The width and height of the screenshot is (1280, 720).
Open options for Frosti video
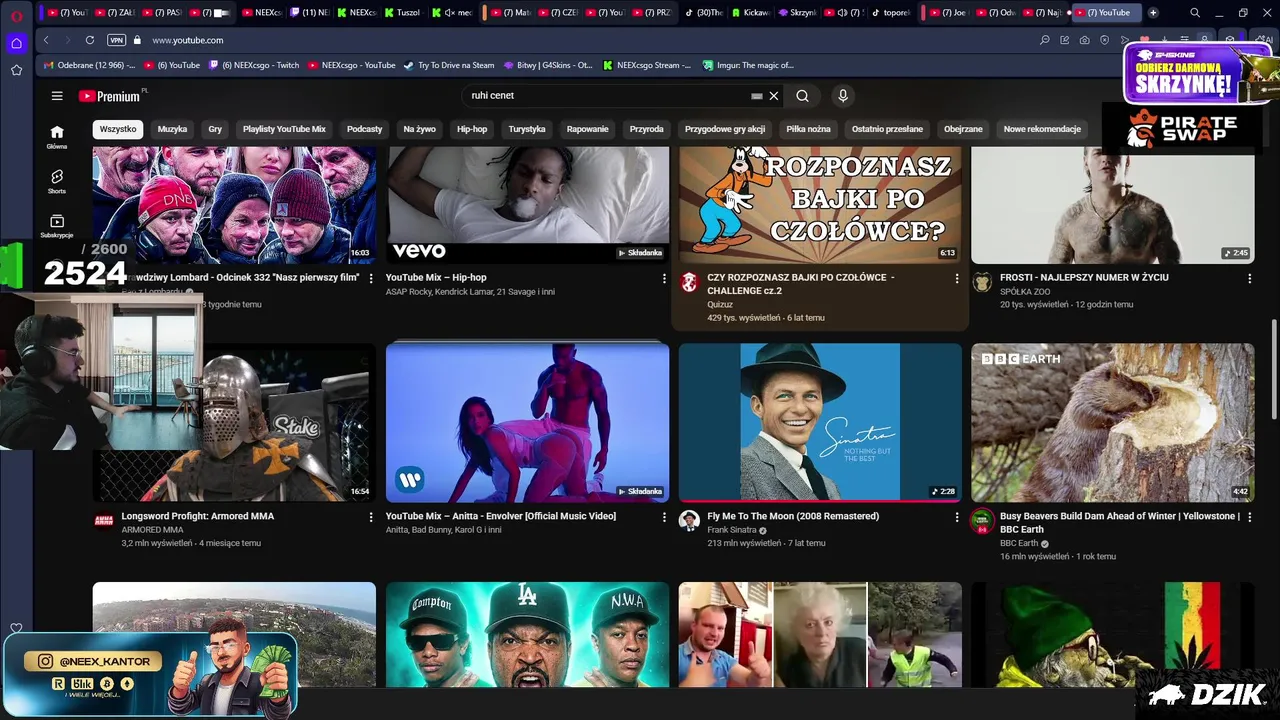click(1249, 278)
